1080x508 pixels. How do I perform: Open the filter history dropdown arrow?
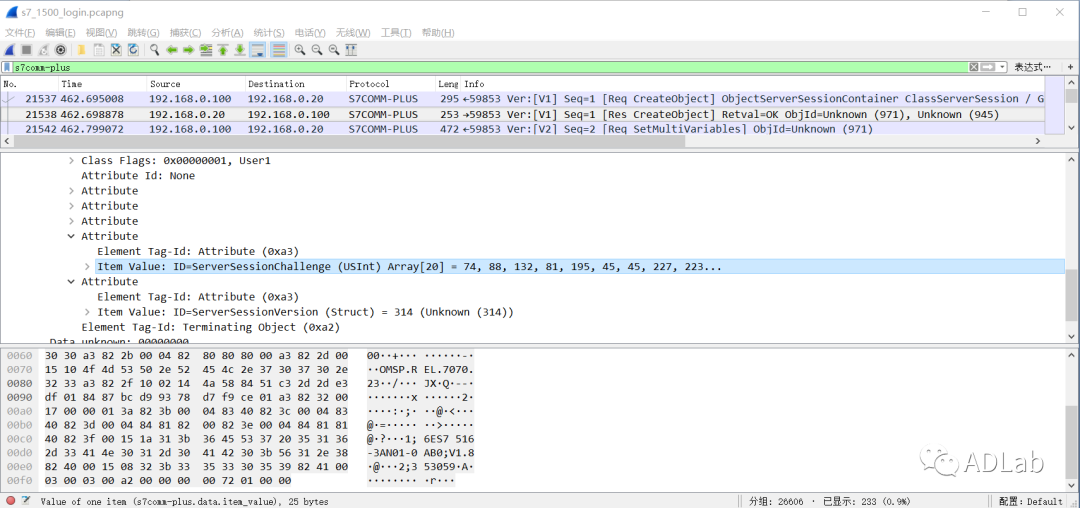pos(1000,67)
